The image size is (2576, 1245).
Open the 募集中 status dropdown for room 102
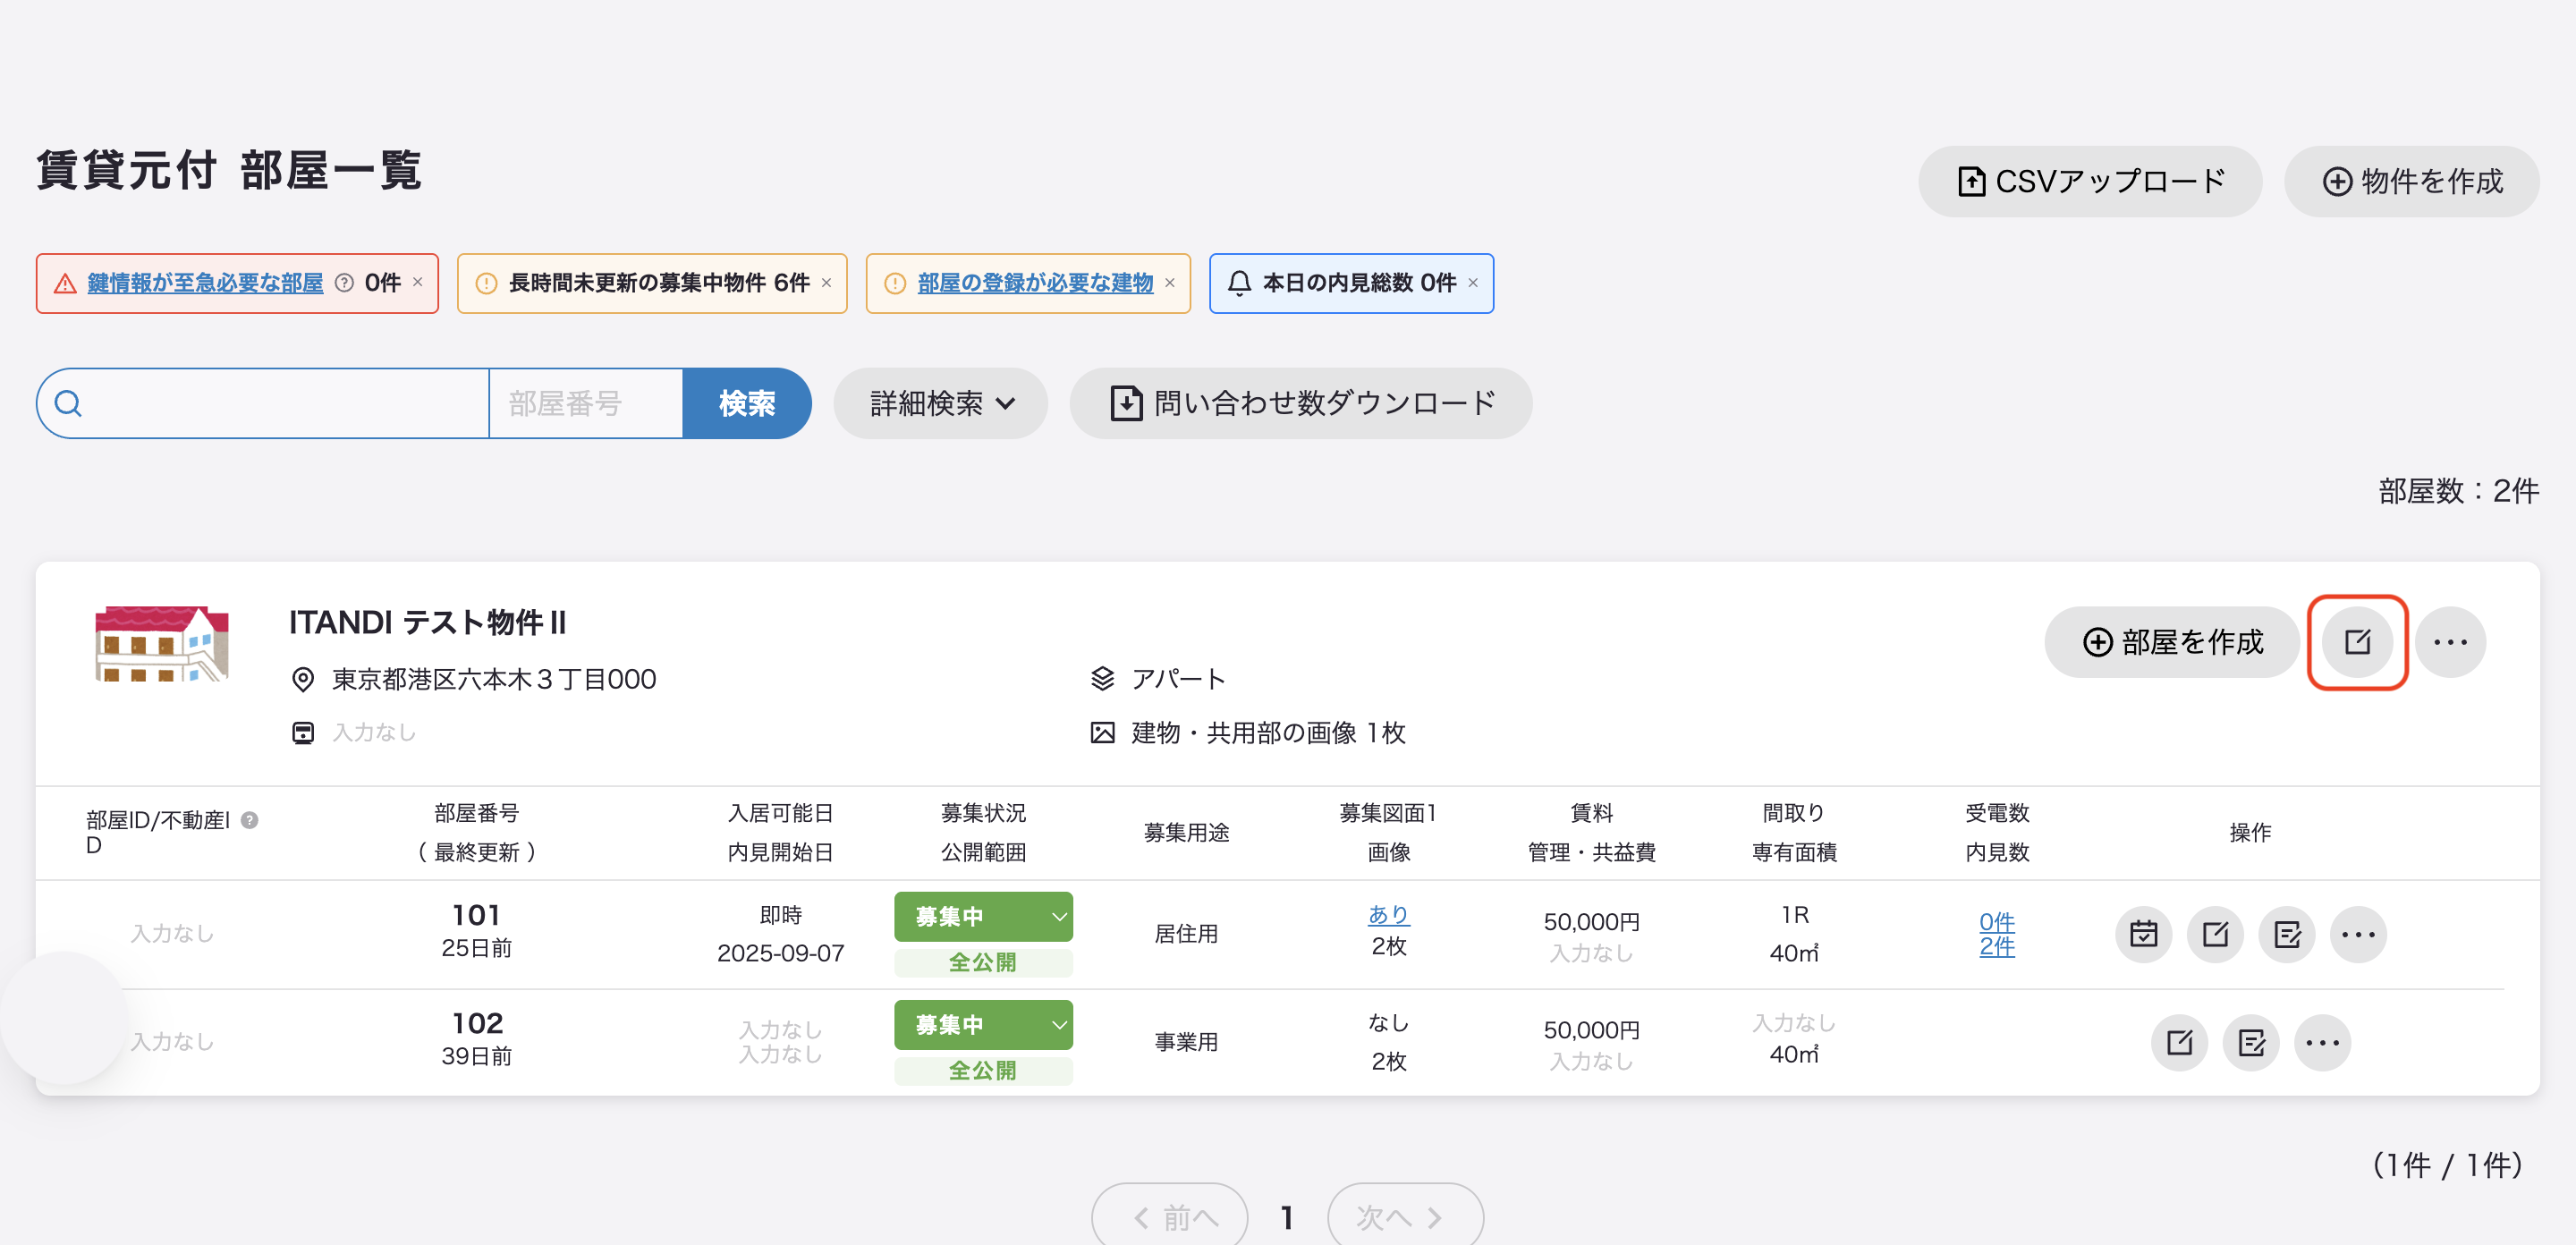coord(983,1025)
